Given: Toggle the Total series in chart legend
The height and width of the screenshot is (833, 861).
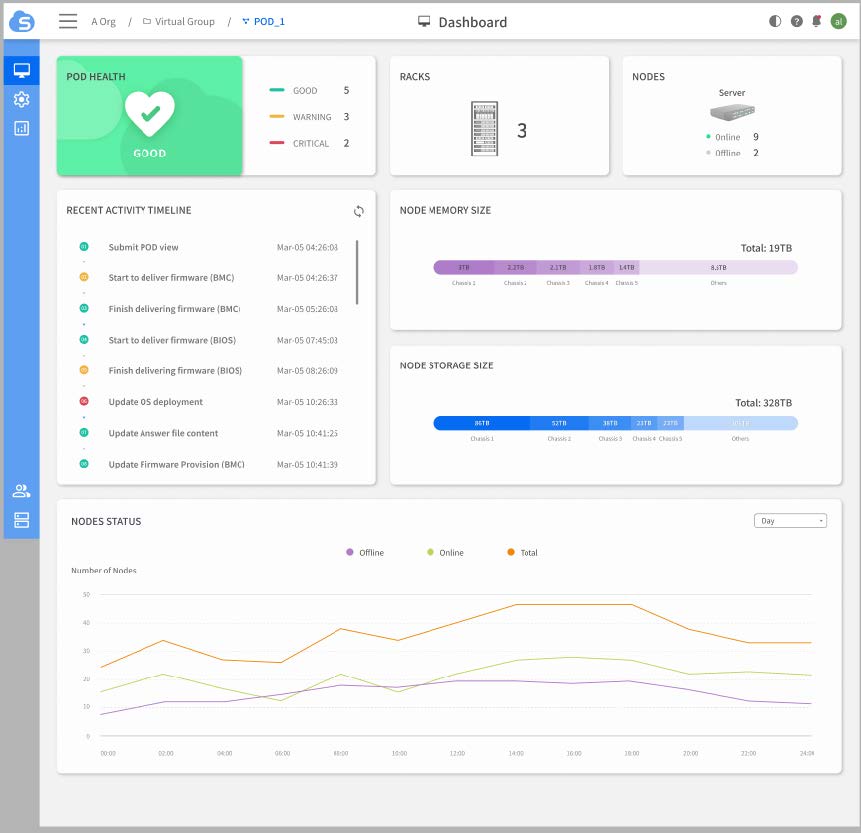Looking at the screenshot, I should click(523, 553).
